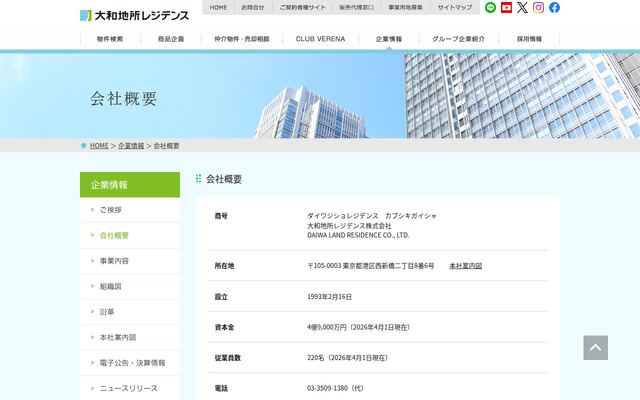Open the Facebook icon

pyautogui.click(x=554, y=7)
